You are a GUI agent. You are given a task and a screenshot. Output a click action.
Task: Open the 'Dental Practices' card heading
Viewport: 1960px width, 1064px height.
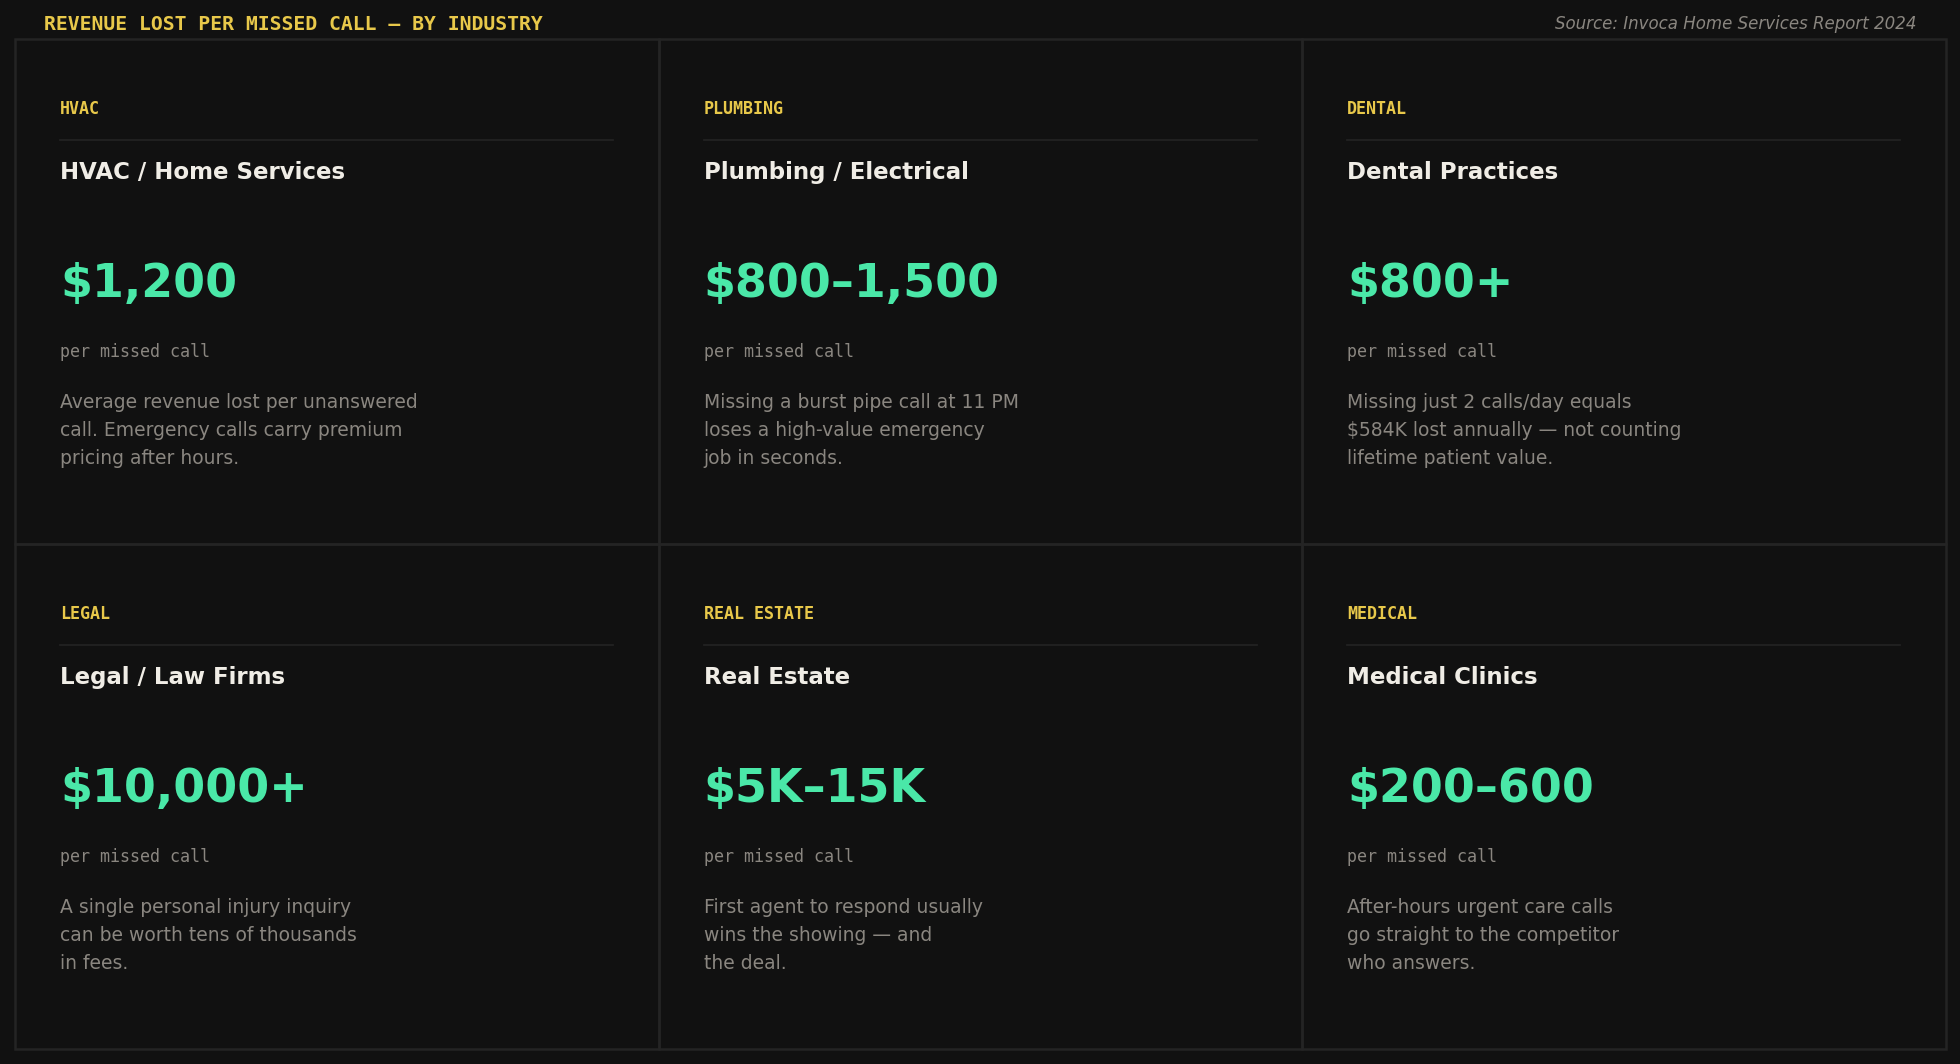tap(1452, 171)
